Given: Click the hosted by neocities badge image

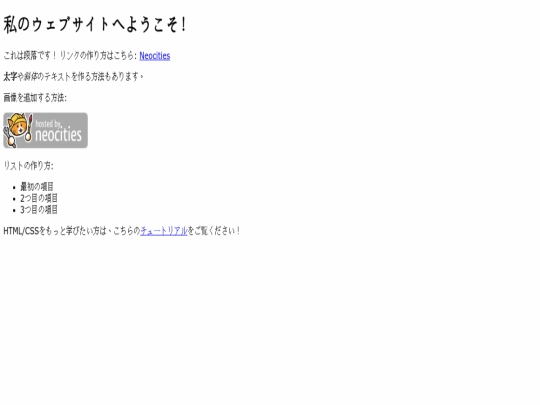Looking at the screenshot, I should 45,131.
